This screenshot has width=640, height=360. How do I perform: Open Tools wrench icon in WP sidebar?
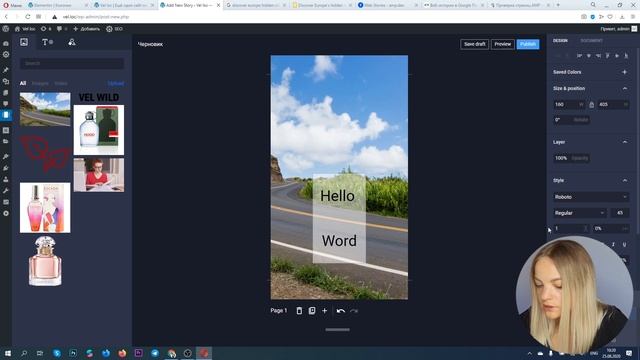pos(6,191)
